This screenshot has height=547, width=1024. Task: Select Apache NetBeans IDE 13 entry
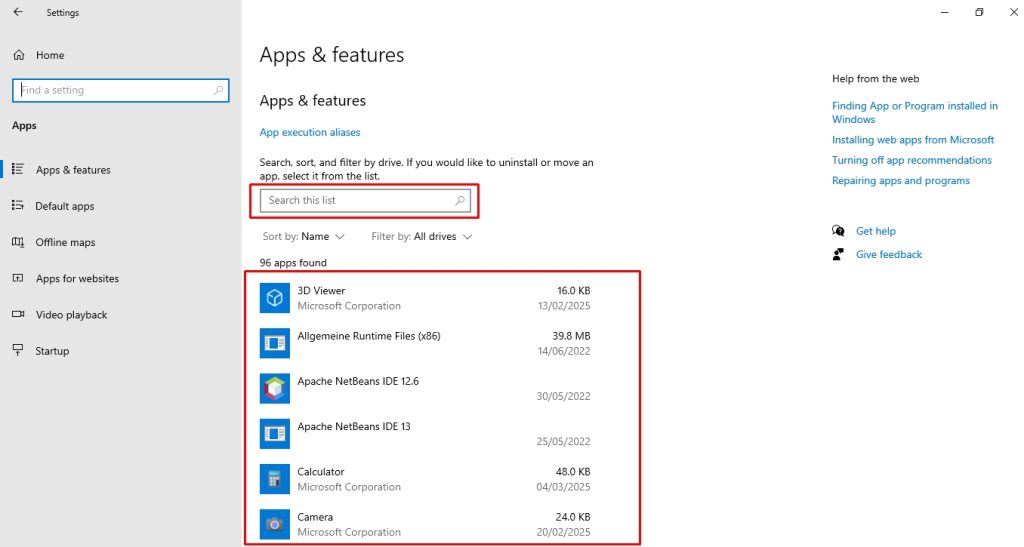tap(353, 426)
